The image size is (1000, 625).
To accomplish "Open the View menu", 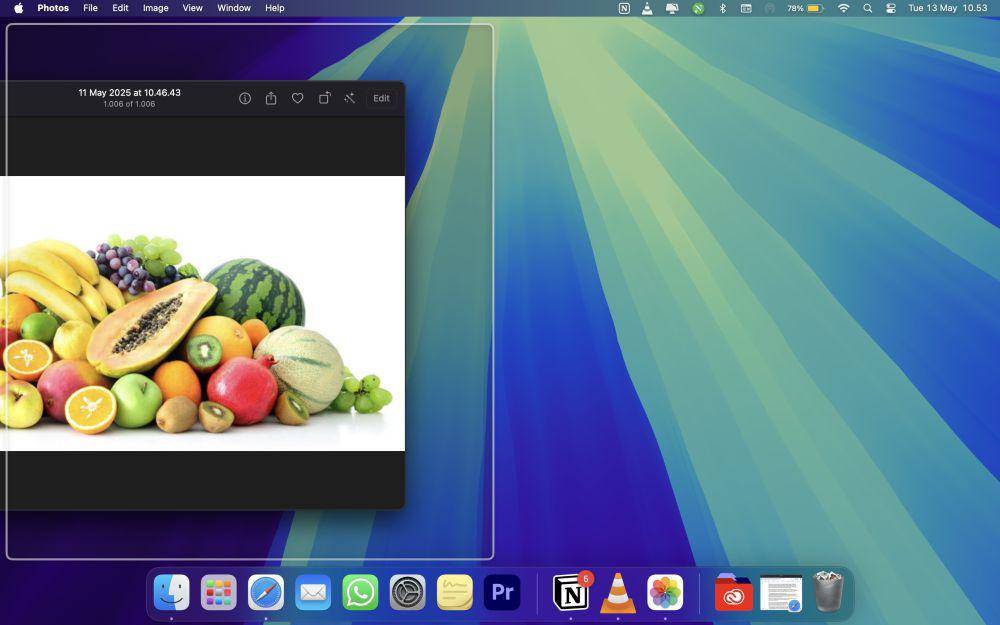I will click(193, 8).
